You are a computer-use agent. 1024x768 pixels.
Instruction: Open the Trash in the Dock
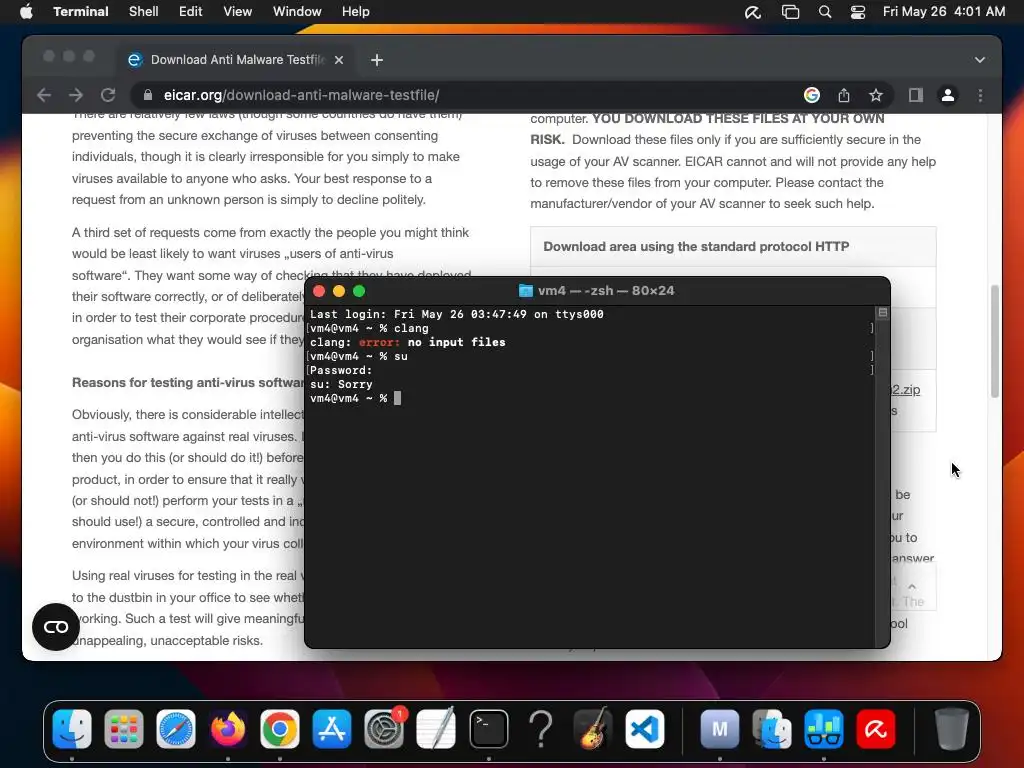(x=951, y=729)
